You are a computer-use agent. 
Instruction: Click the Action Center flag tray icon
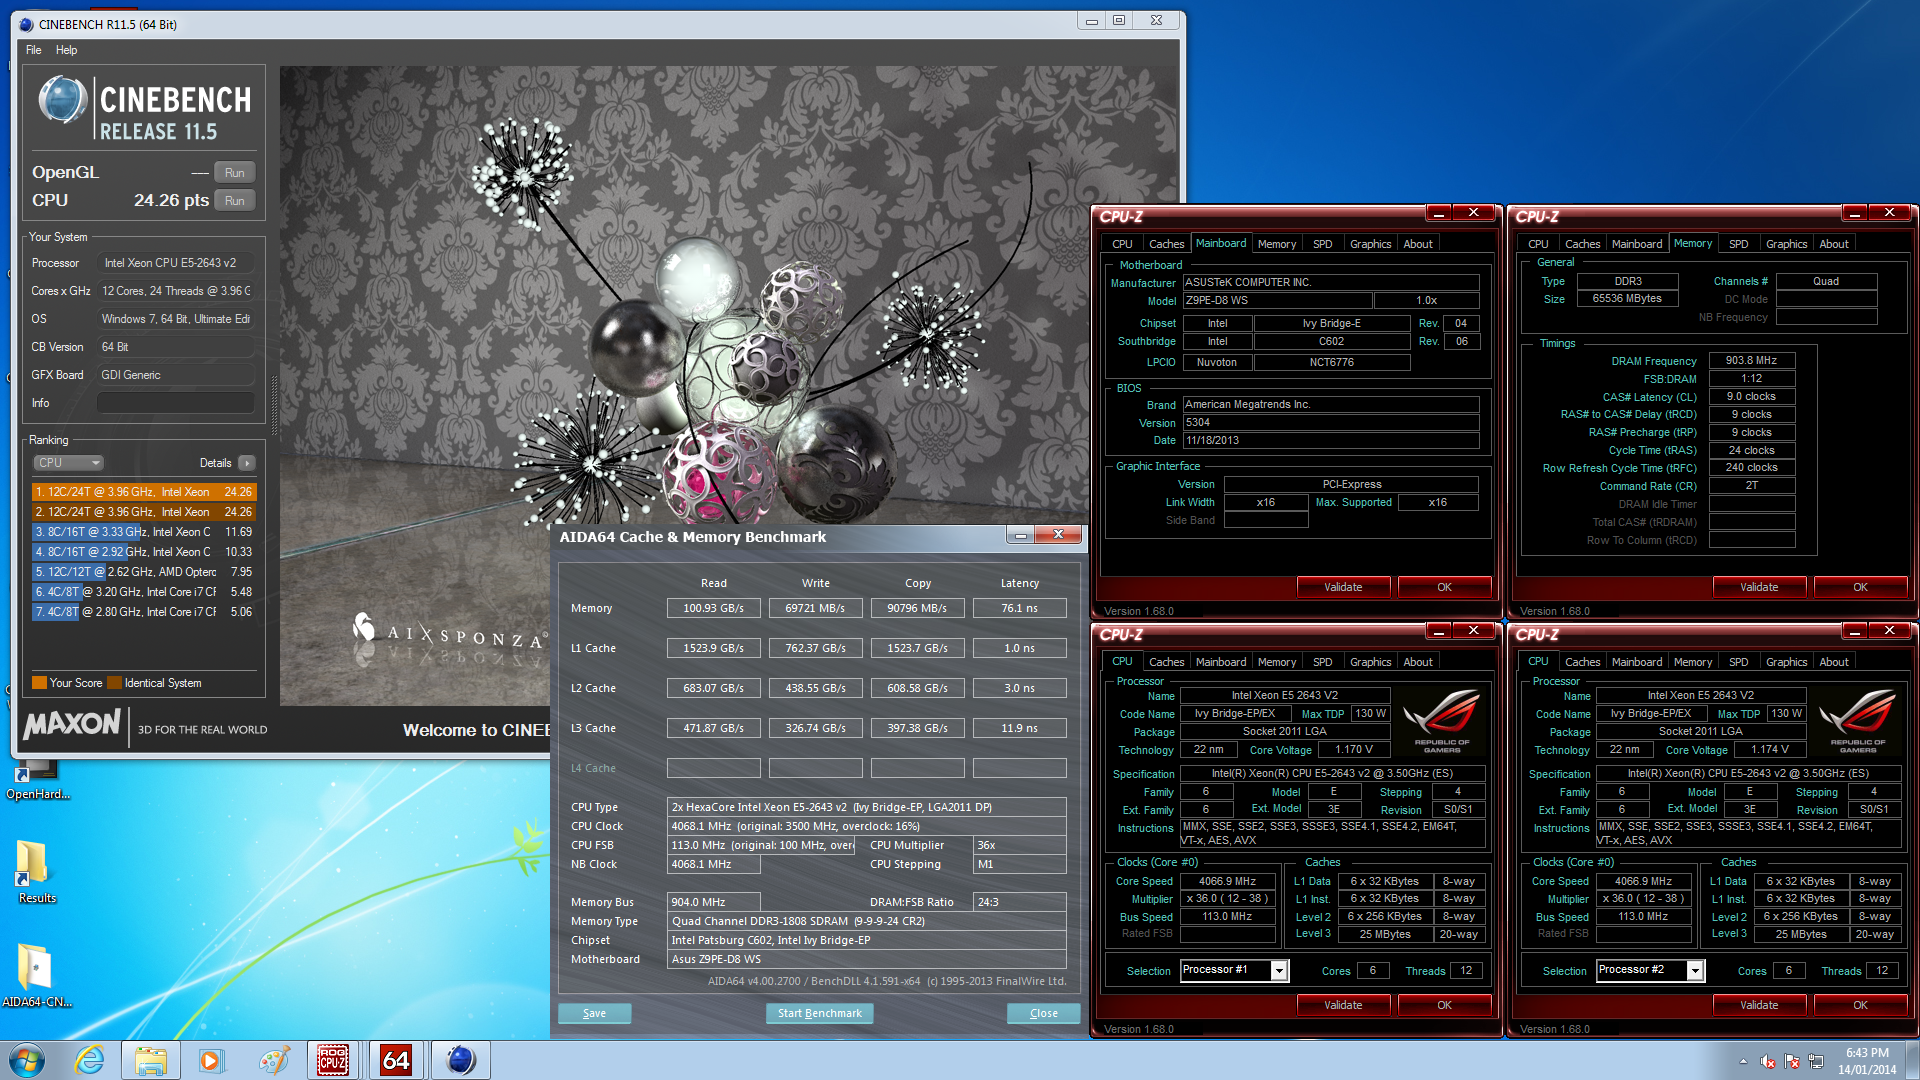pos(1791,1061)
